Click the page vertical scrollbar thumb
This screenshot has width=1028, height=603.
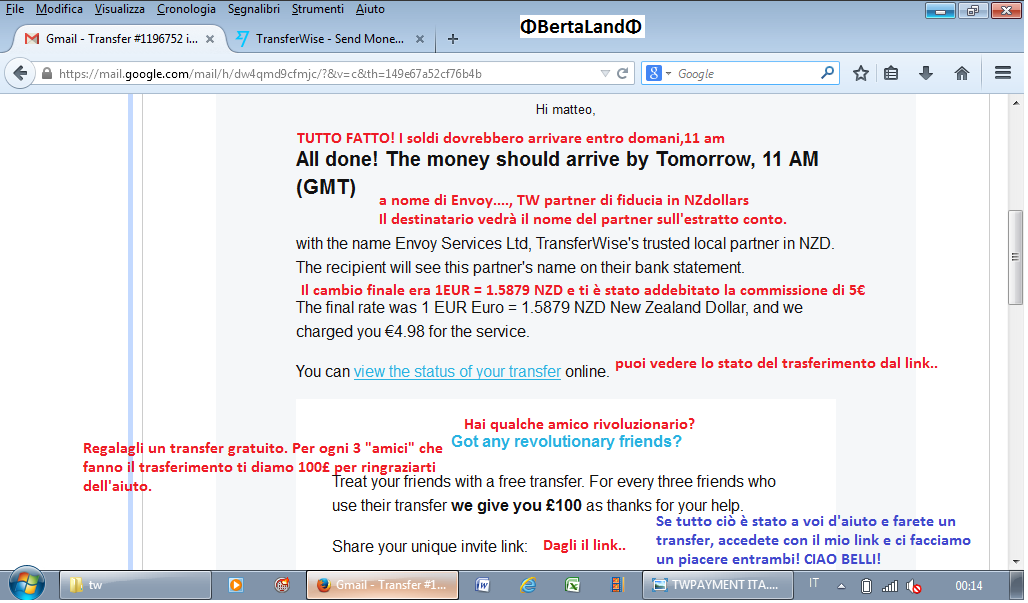pos(1015,256)
